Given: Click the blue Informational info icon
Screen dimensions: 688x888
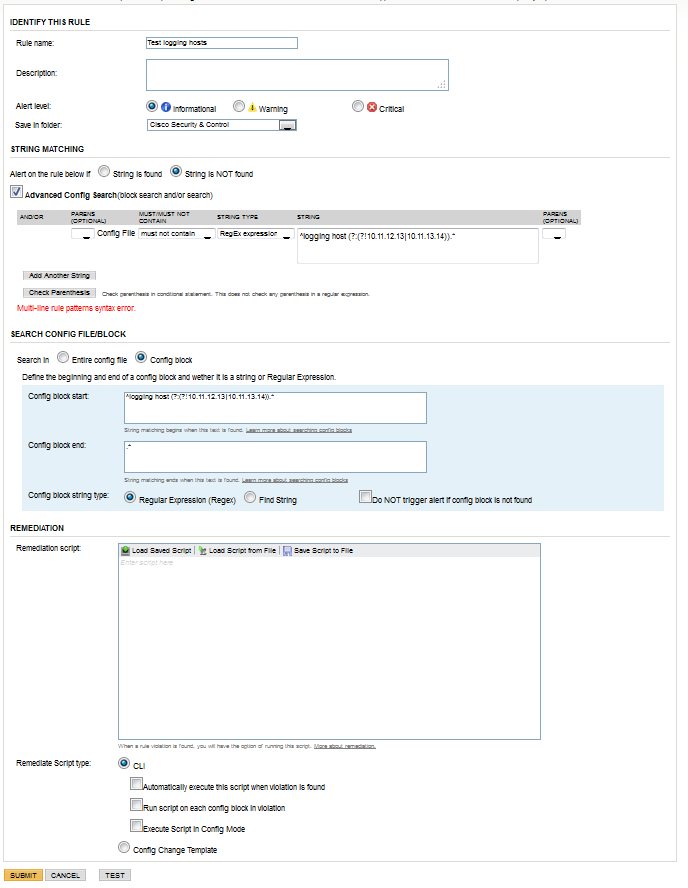Looking at the screenshot, I should pos(166,107).
